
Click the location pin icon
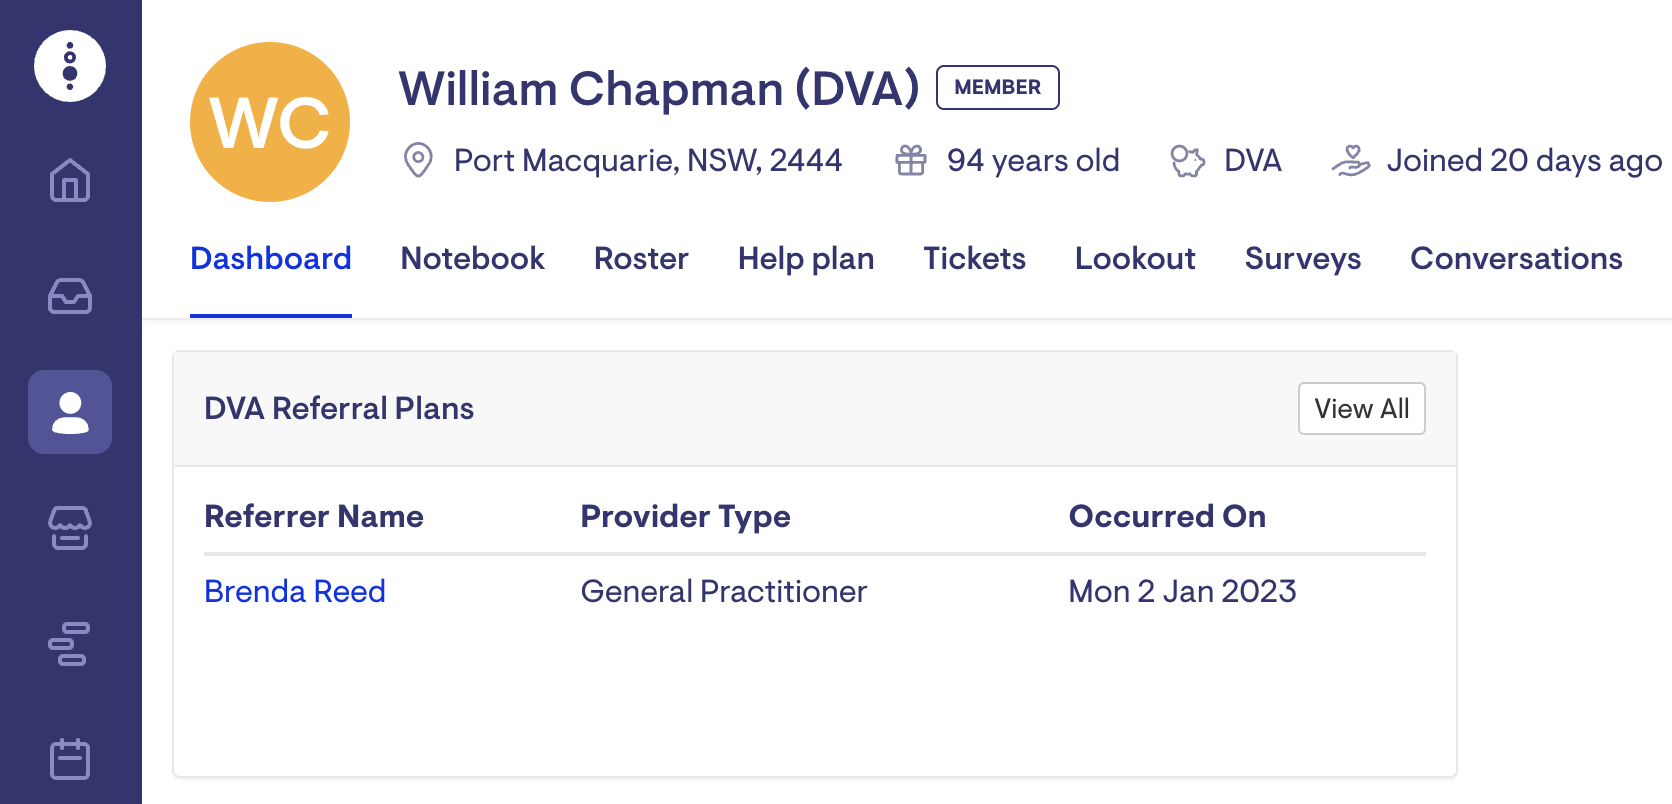[418, 160]
